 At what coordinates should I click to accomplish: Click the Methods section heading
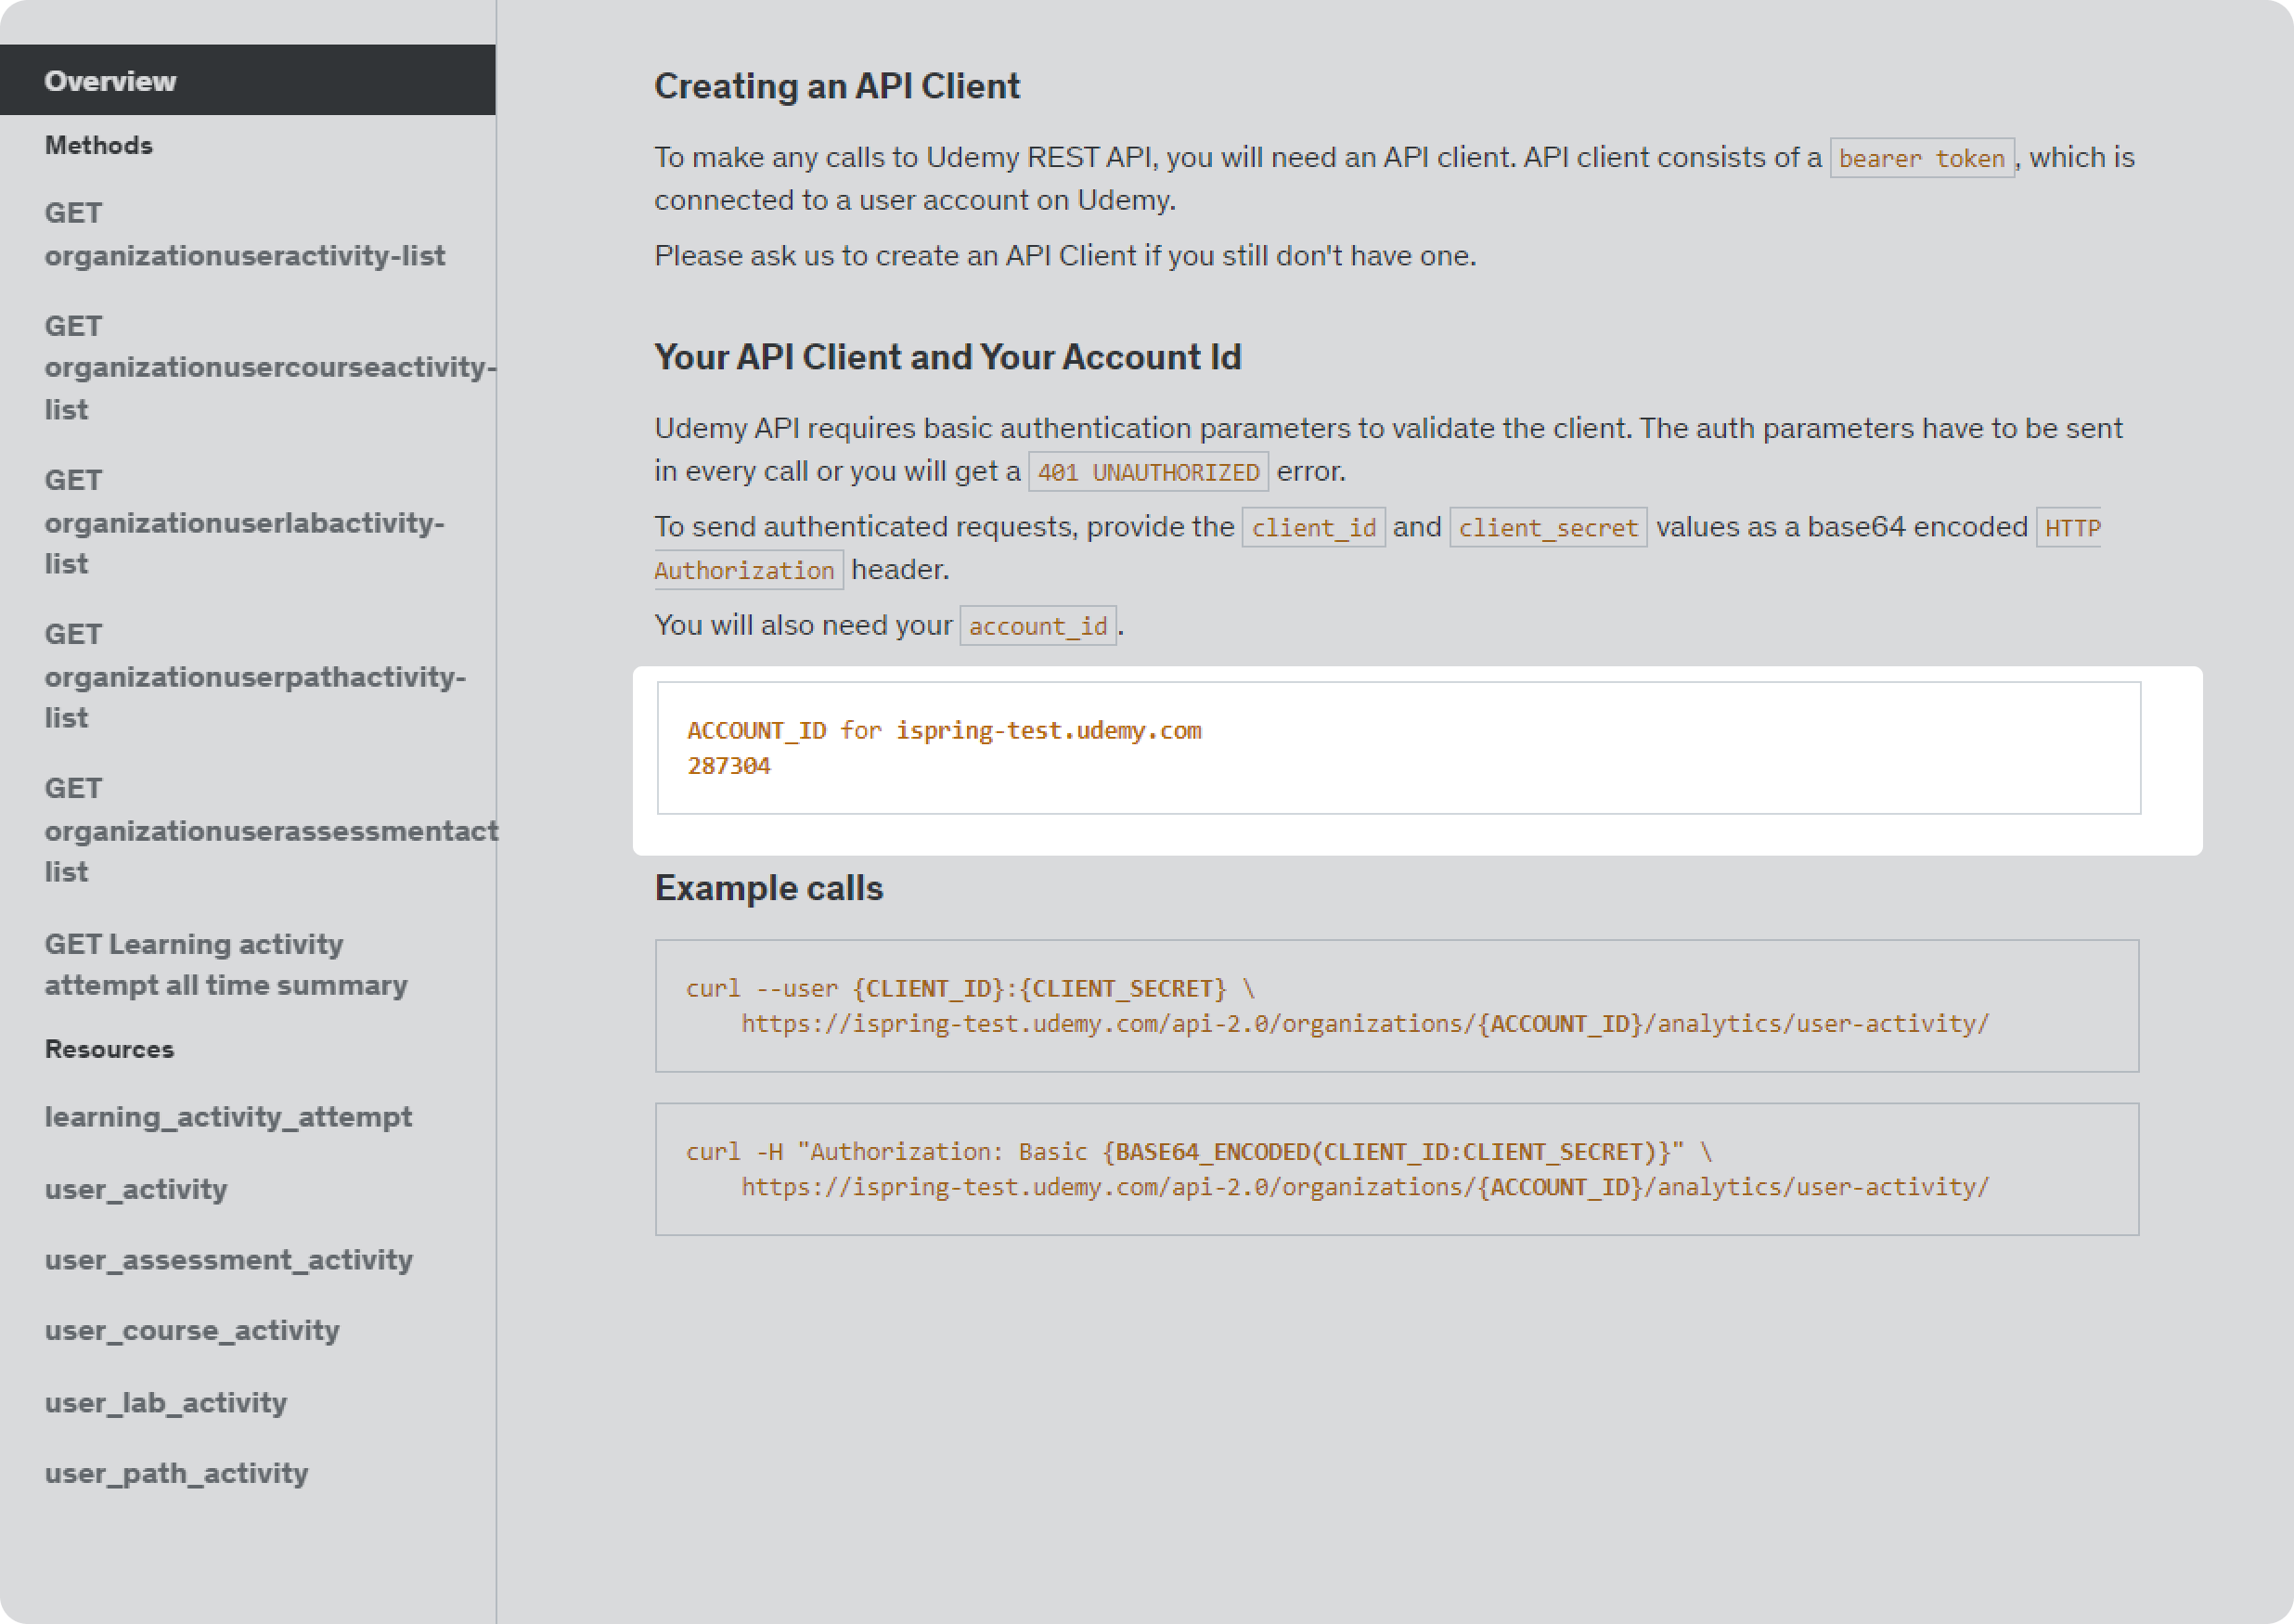pyautogui.click(x=99, y=145)
